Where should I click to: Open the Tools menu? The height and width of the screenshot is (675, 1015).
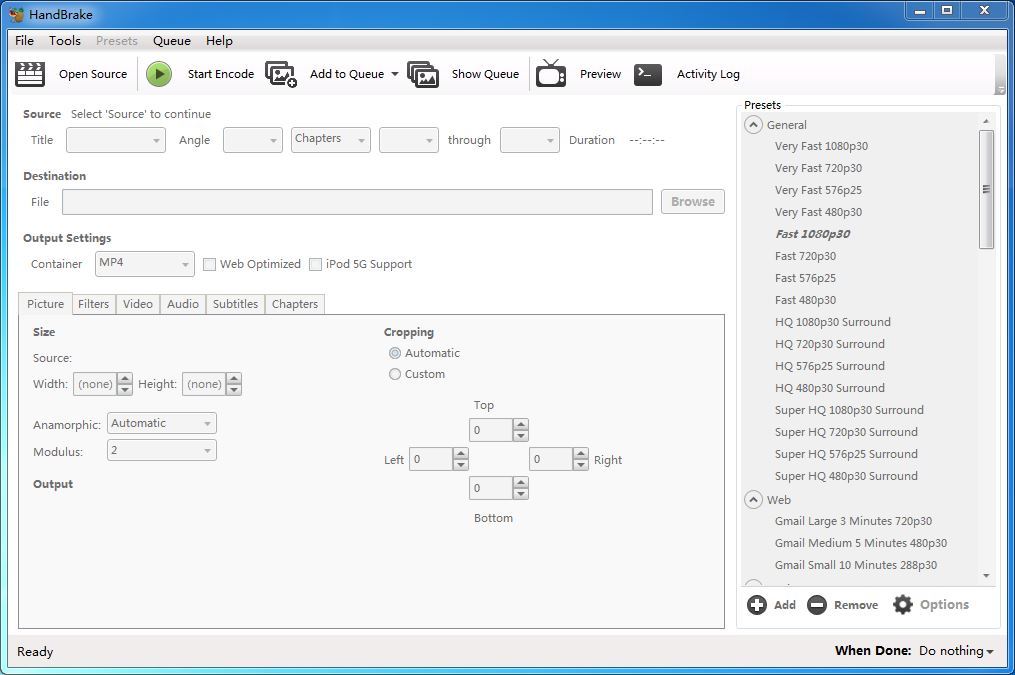[x=65, y=40]
